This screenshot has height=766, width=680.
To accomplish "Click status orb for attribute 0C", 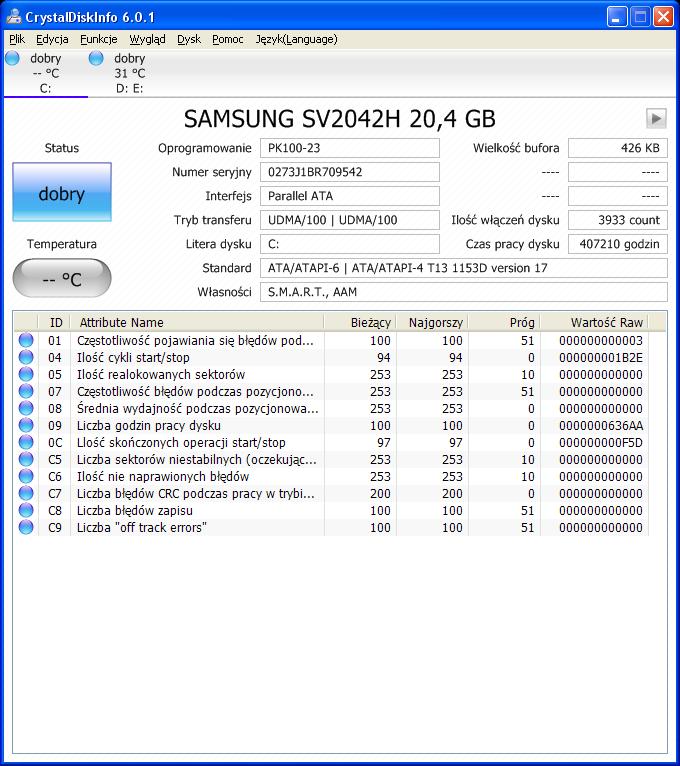I will click(x=26, y=442).
